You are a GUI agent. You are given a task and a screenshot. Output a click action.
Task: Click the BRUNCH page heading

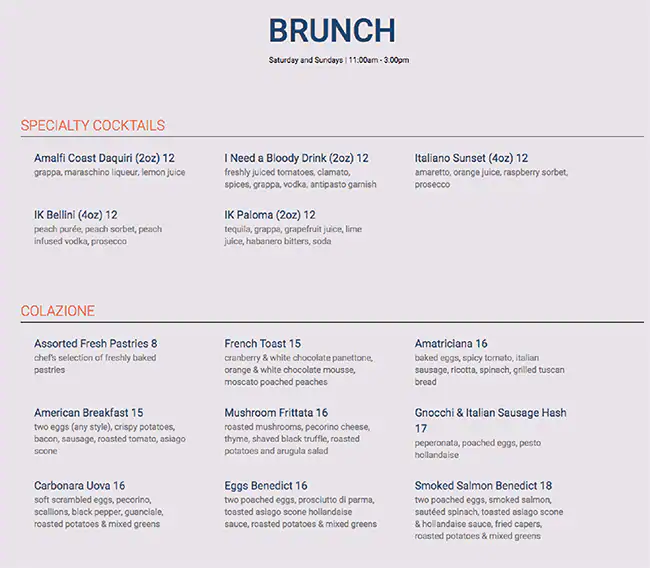coord(332,31)
